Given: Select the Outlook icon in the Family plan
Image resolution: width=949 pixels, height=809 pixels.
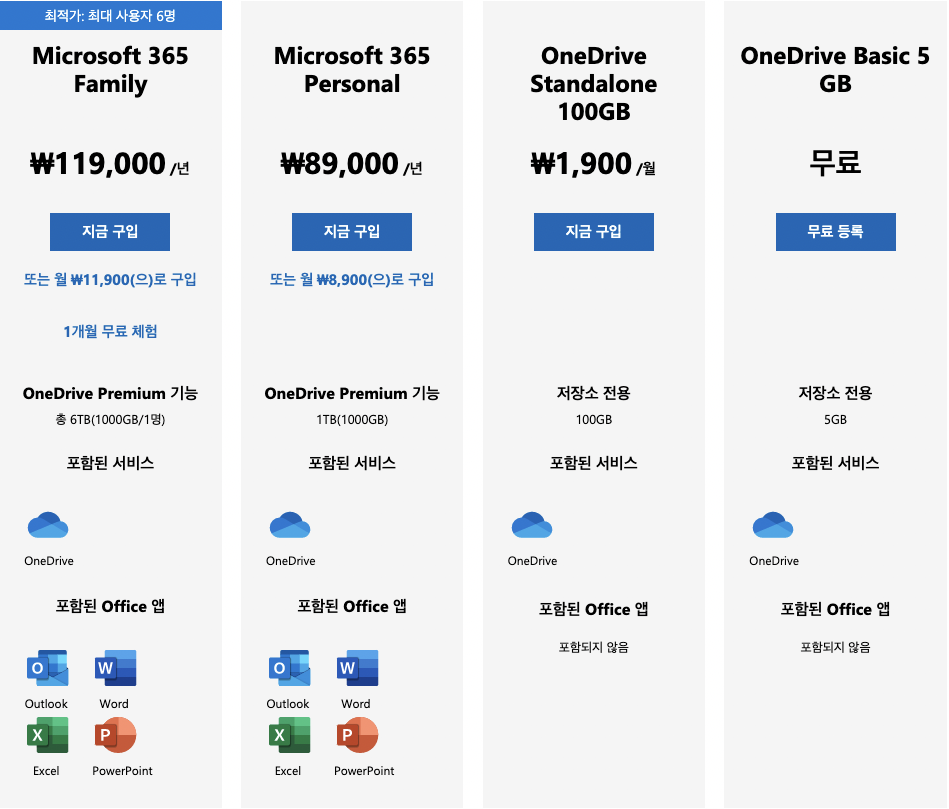Looking at the screenshot, I should (x=48, y=668).
